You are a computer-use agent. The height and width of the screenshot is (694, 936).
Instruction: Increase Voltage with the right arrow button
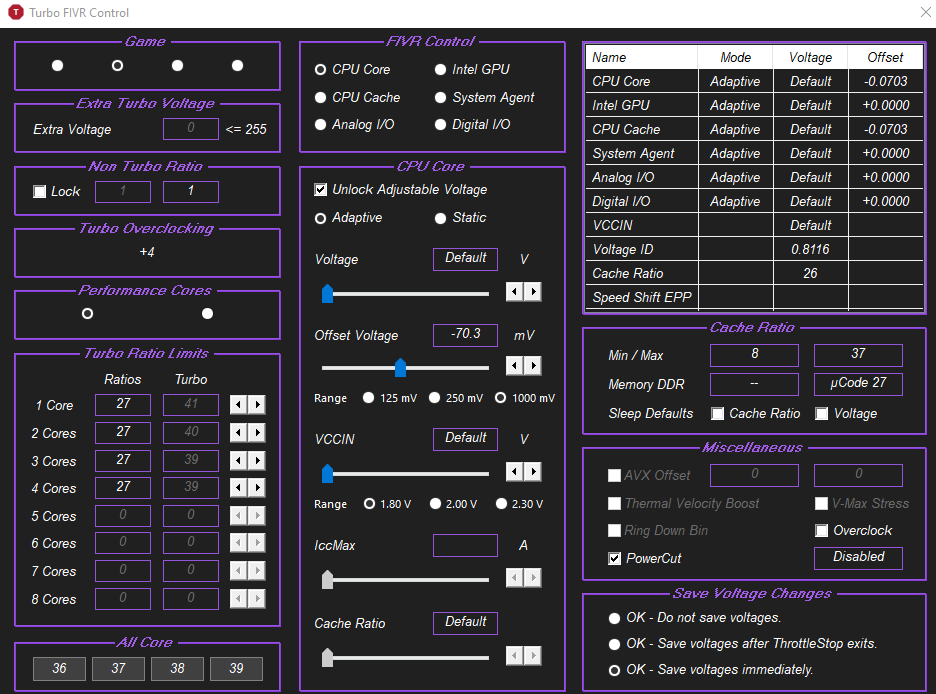(x=533, y=292)
